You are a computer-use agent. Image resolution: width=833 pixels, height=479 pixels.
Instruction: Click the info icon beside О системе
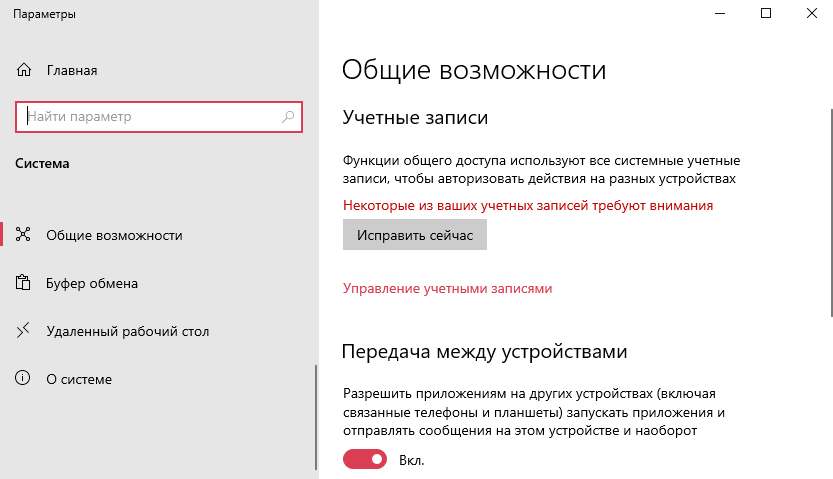[22, 378]
